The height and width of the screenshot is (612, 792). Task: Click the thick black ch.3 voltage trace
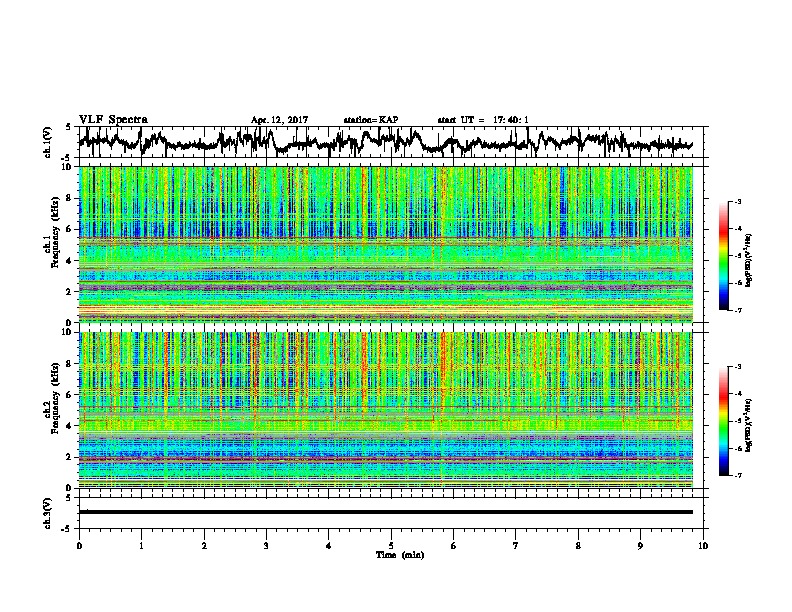tap(385, 512)
